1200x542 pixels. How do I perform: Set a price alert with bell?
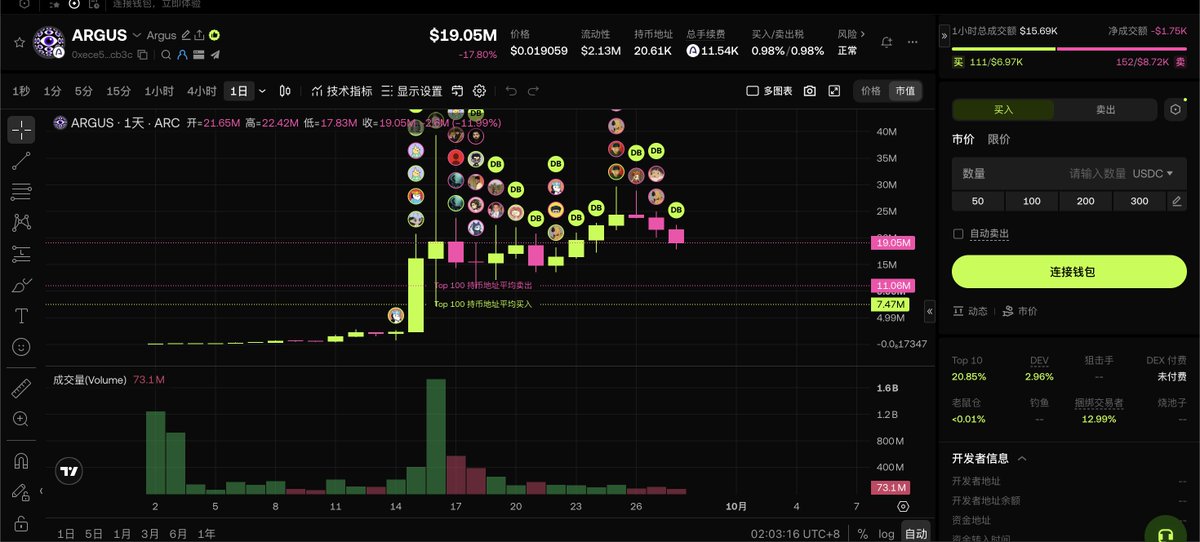click(887, 42)
